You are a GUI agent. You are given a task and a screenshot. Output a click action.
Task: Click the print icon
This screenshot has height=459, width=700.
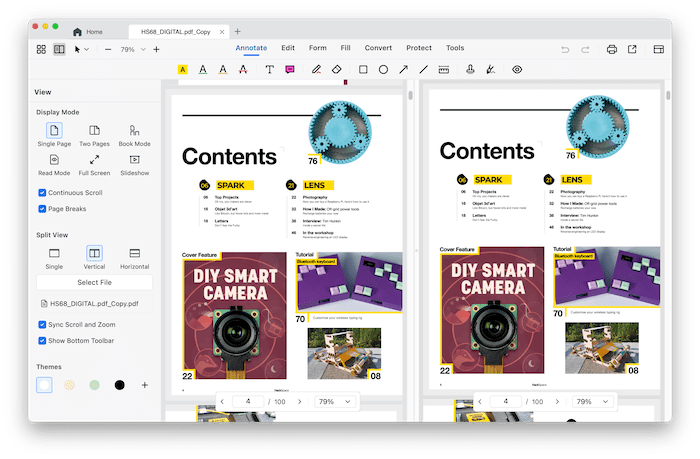tap(611, 49)
